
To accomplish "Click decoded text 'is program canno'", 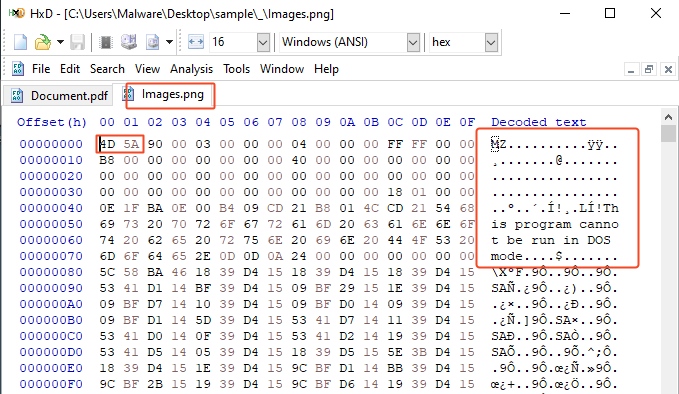I will [555, 224].
